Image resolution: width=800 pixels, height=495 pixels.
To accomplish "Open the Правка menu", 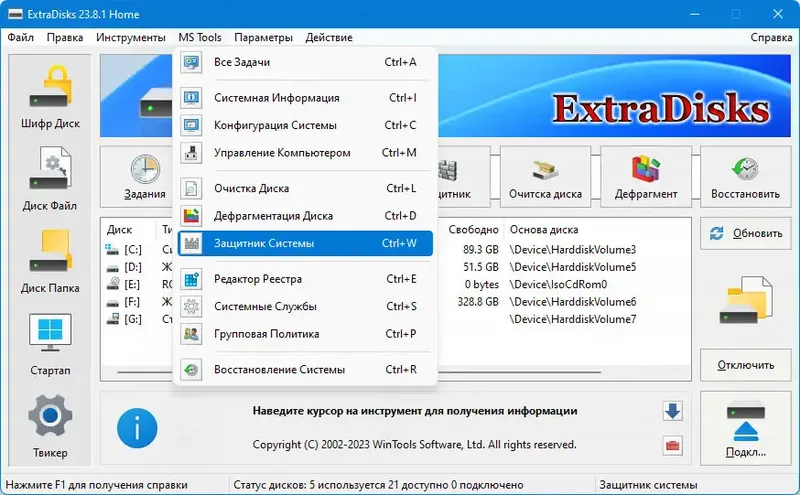I will click(65, 37).
